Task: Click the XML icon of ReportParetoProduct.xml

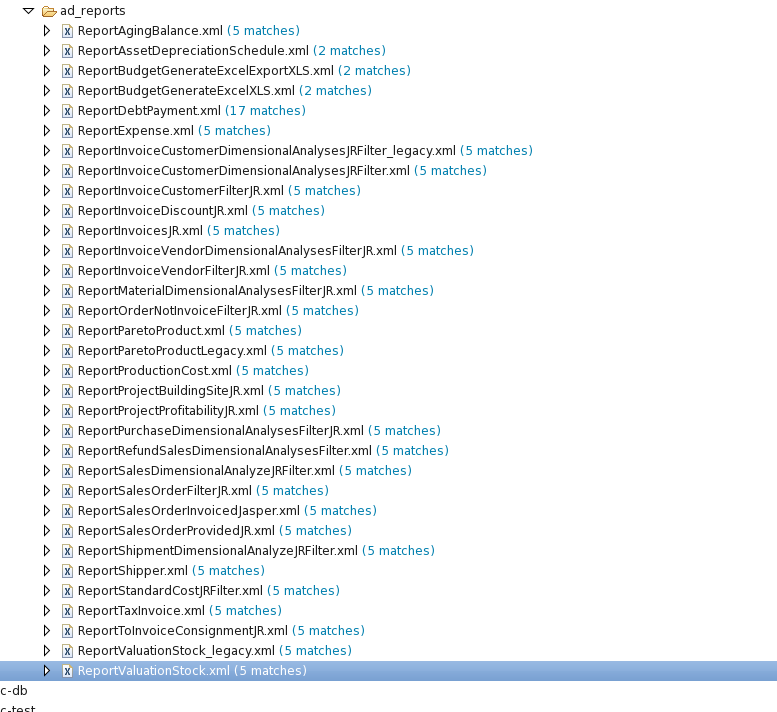Action: tap(67, 331)
